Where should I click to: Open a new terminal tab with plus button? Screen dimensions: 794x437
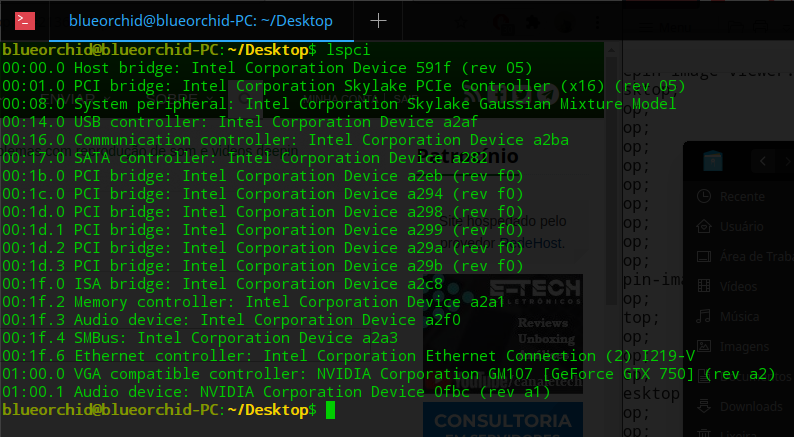coord(378,21)
